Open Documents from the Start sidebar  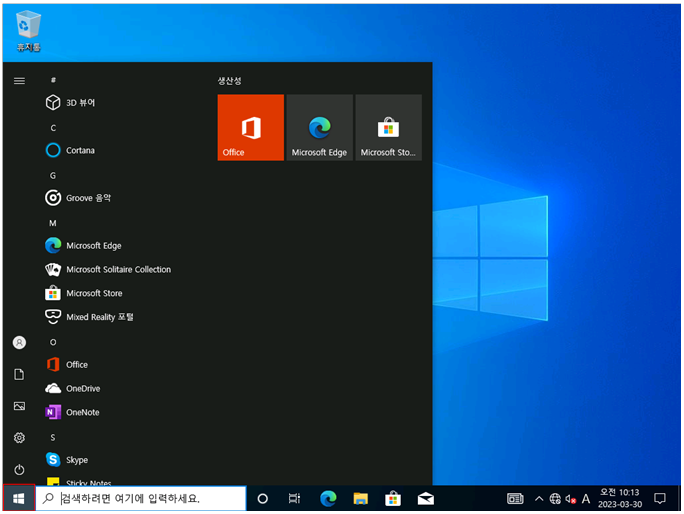[x=19, y=374]
